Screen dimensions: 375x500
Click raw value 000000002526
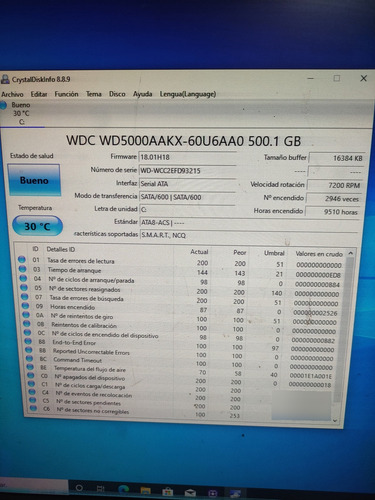315,313
